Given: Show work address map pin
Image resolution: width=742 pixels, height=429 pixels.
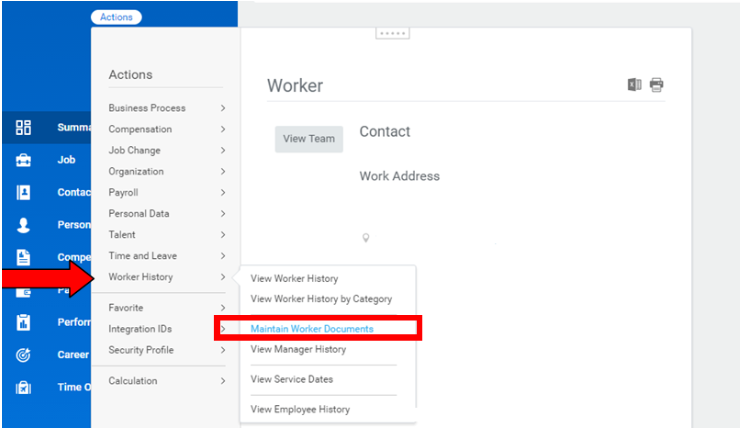Looking at the screenshot, I should 365,237.
